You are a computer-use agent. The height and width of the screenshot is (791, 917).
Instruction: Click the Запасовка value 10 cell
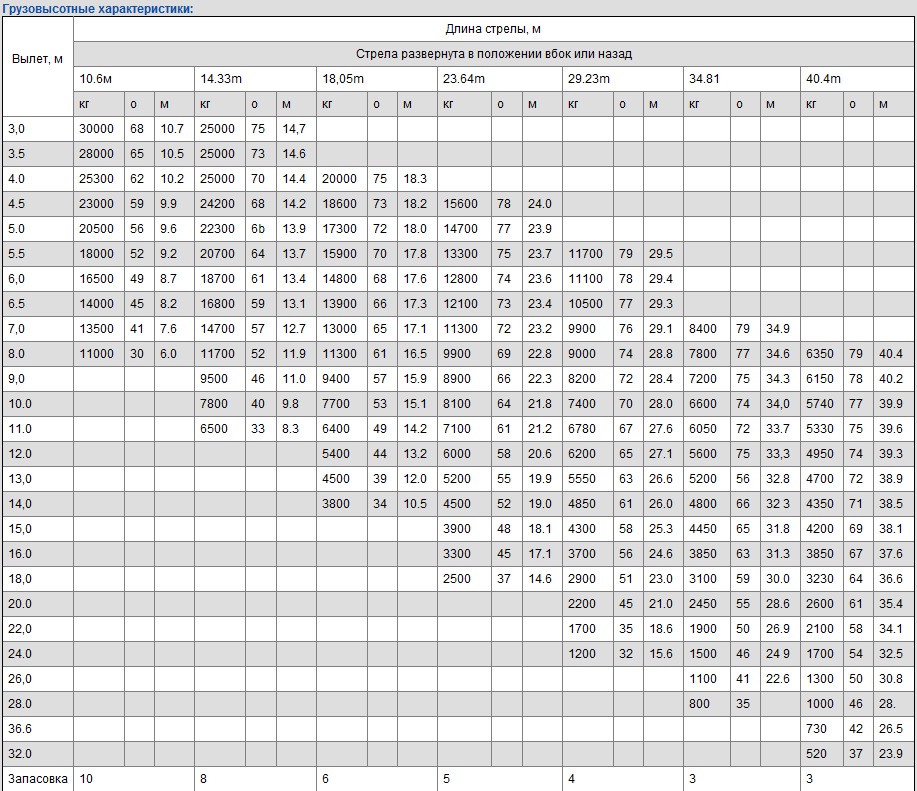(x=87, y=779)
